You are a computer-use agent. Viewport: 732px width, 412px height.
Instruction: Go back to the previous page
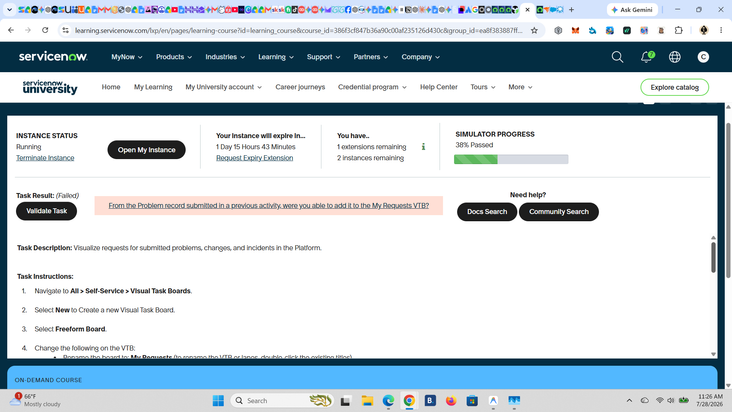click(11, 30)
